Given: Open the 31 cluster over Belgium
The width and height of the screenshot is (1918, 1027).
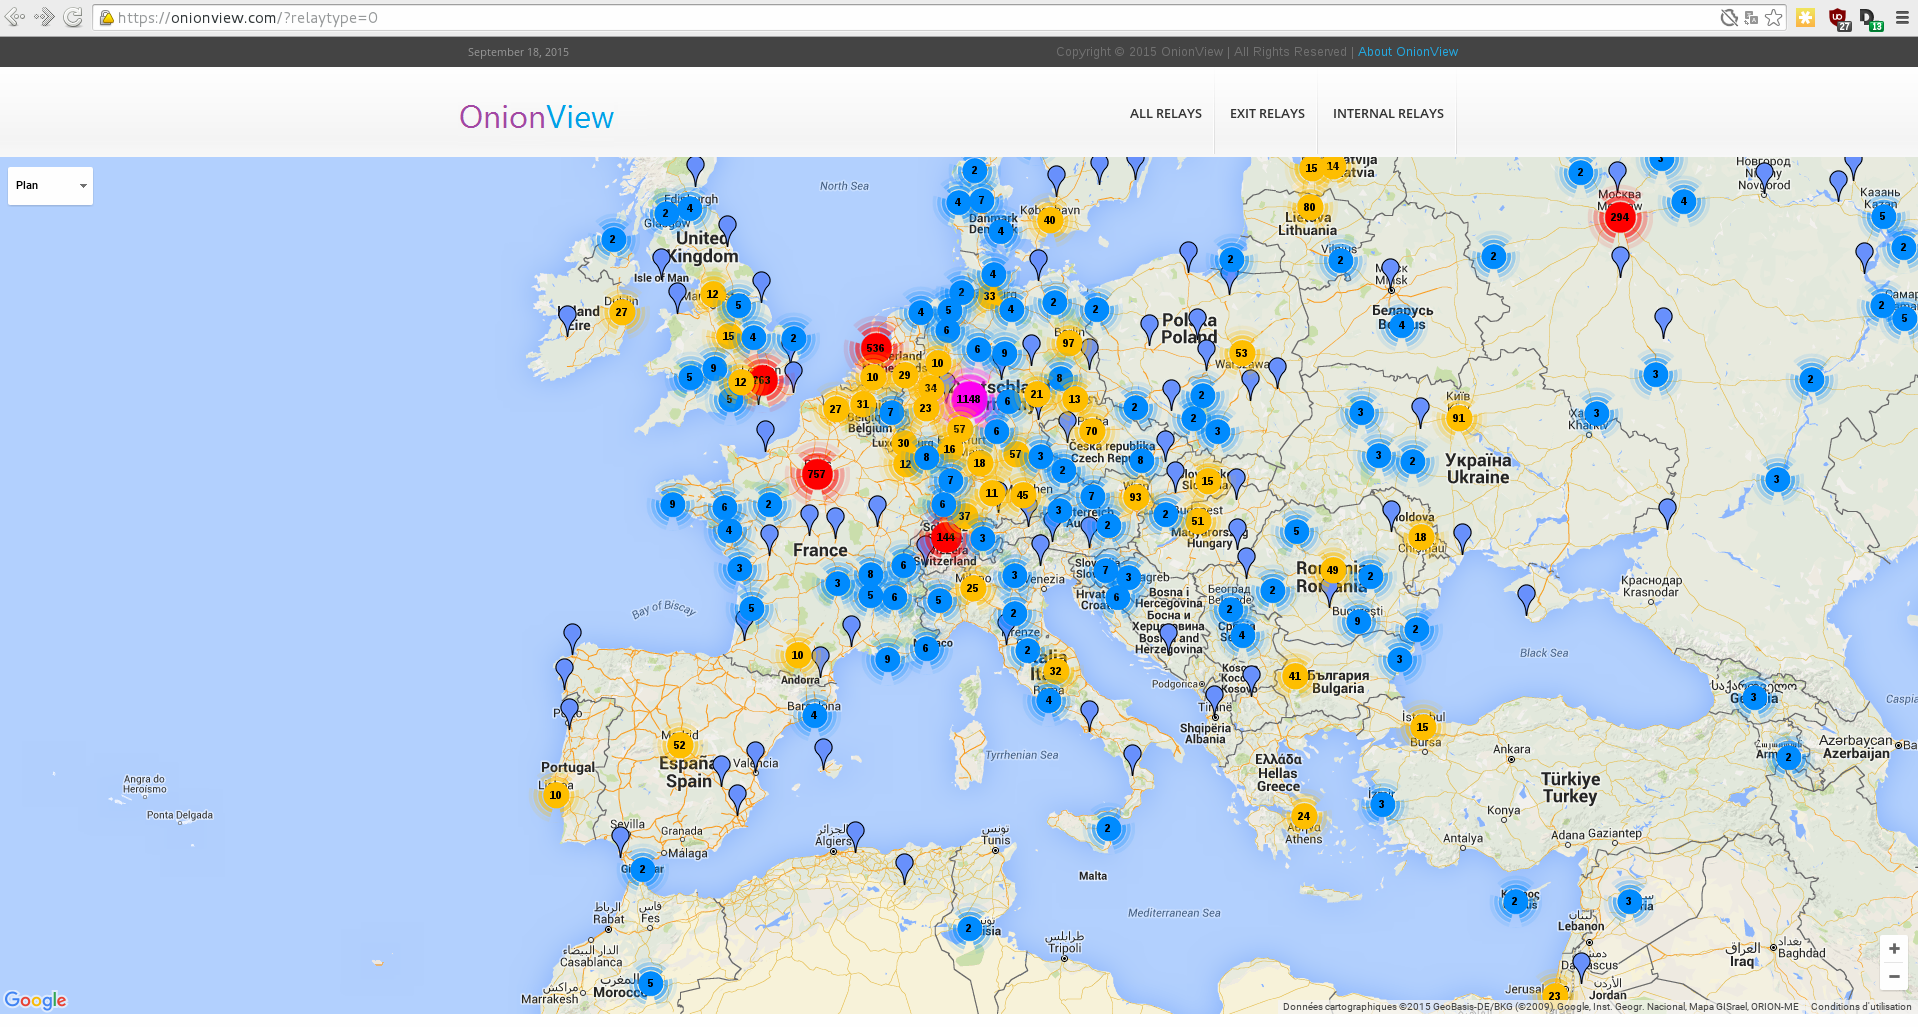Looking at the screenshot, I should 862,404.
